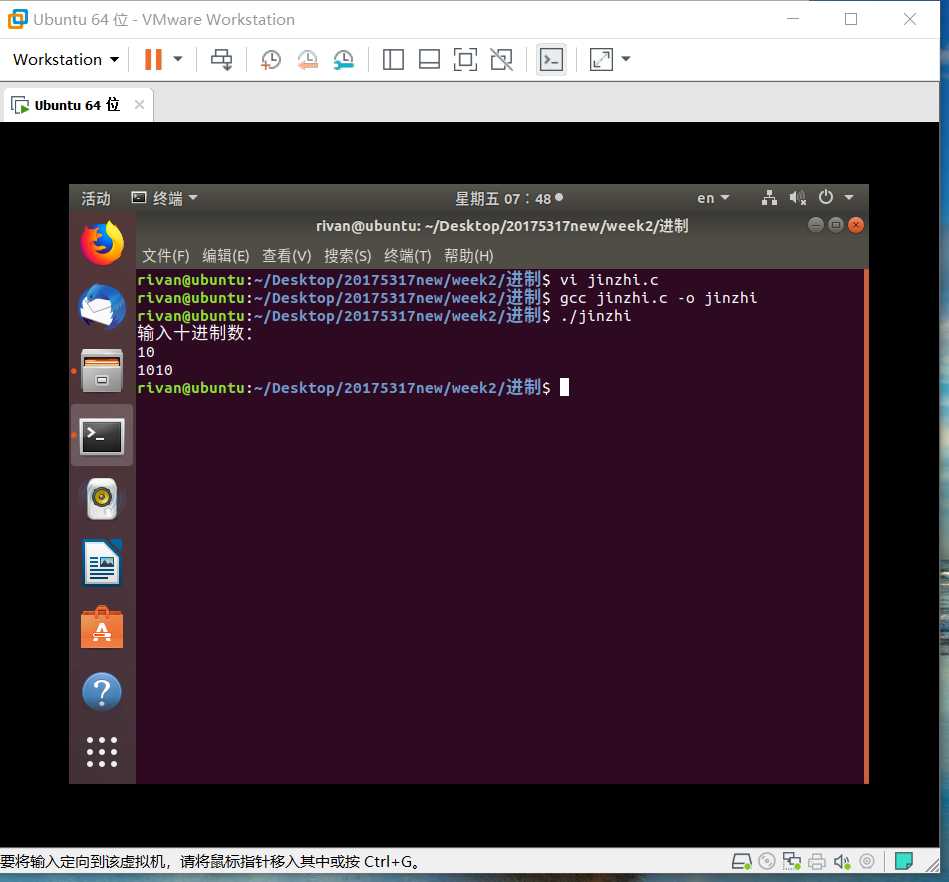
Task: Launch Firefox from the dock
Action: (x=102, y=243)
